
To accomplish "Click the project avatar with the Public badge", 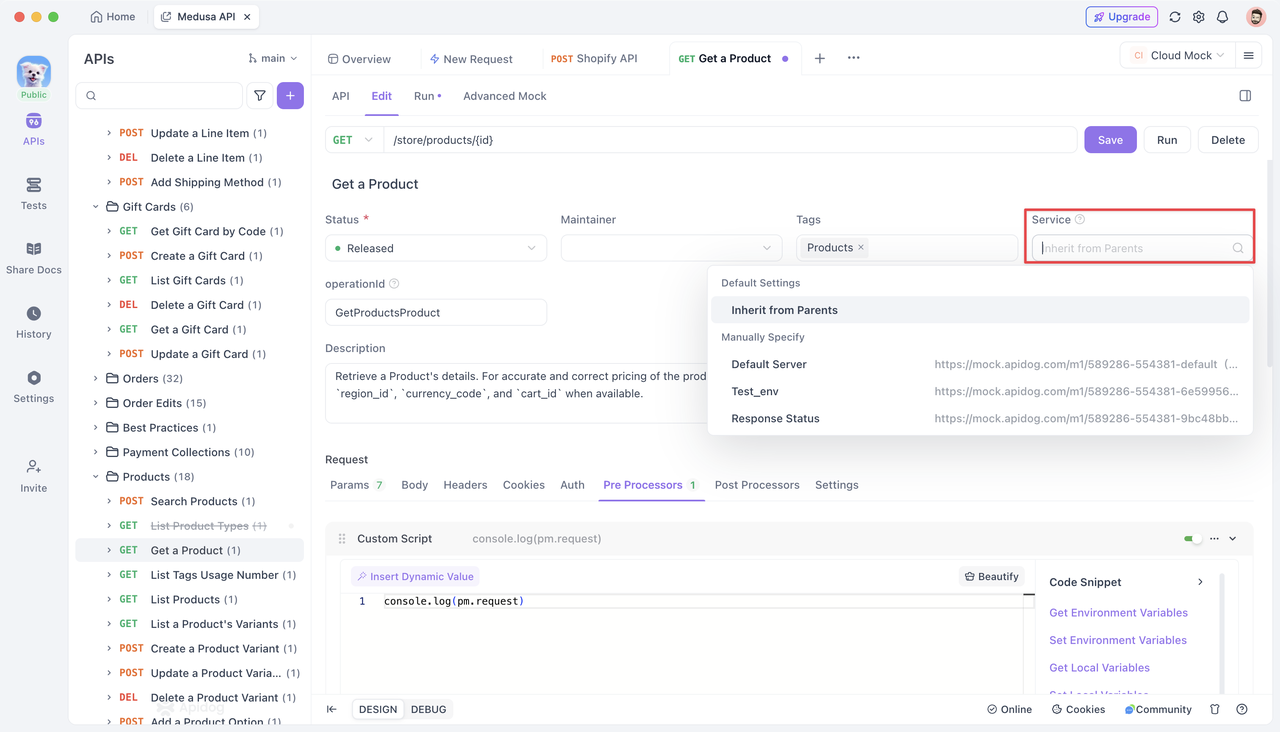I will click(x=33, y=77).
